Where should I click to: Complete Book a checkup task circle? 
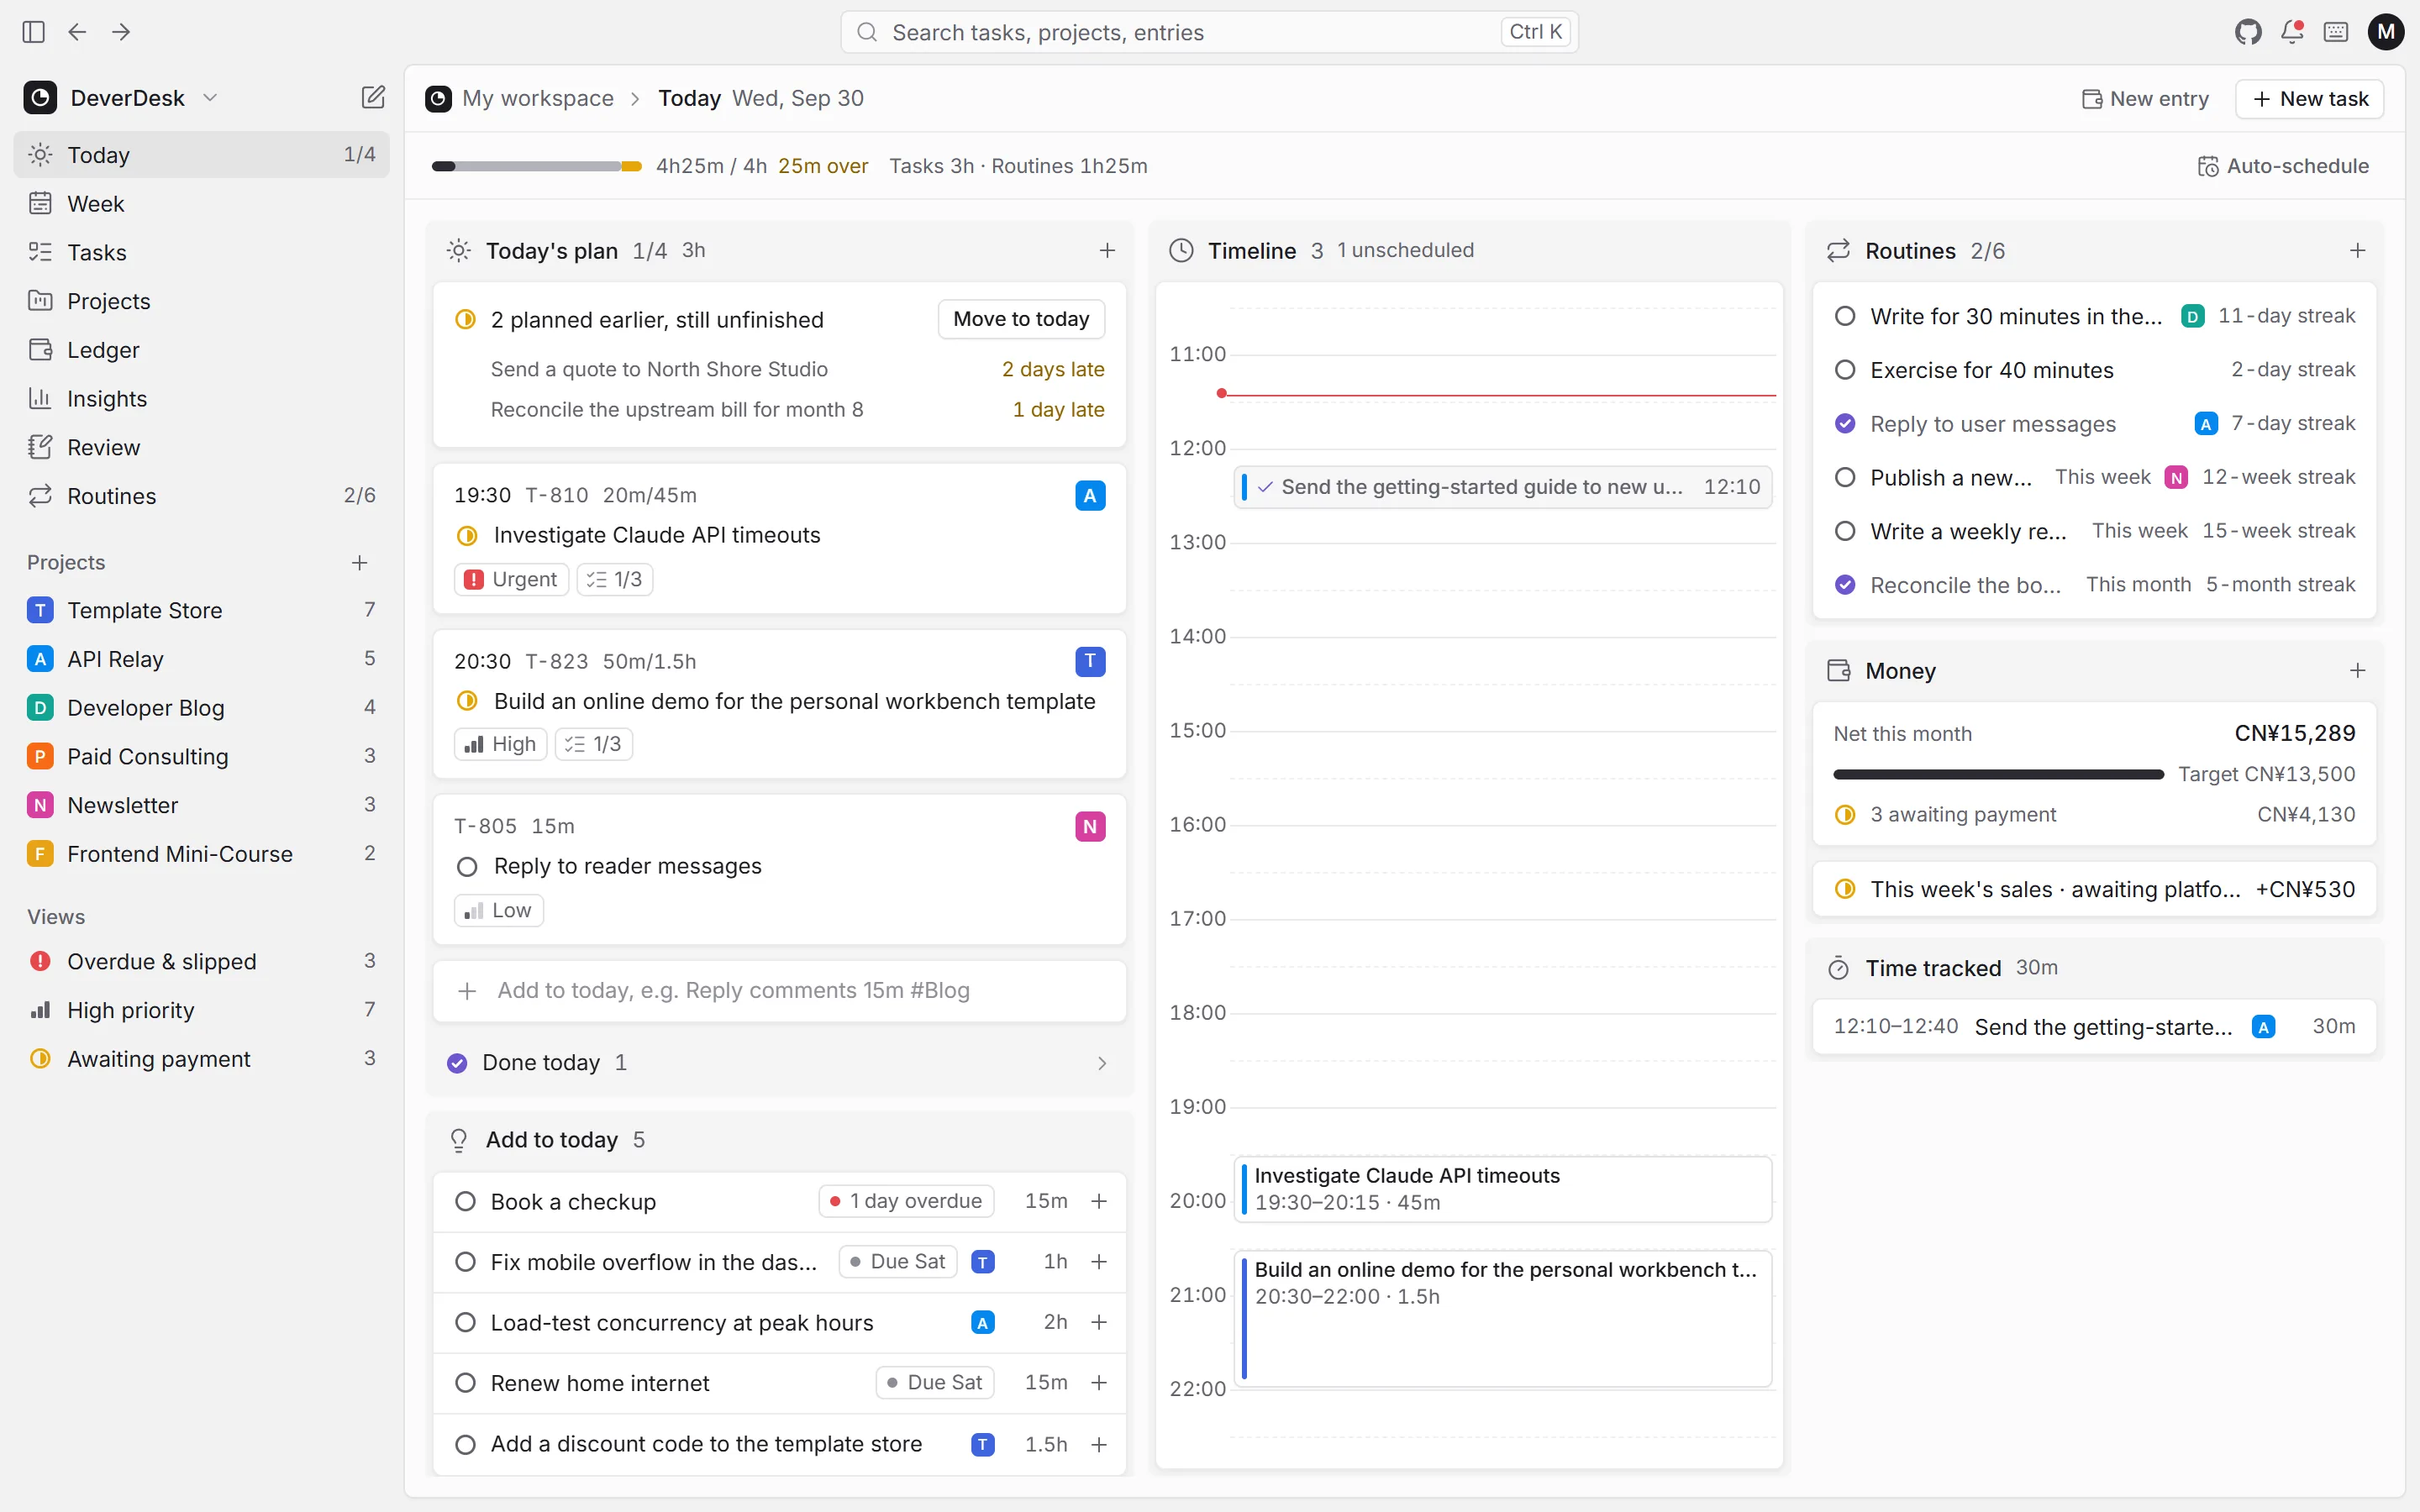point(465,1201)
